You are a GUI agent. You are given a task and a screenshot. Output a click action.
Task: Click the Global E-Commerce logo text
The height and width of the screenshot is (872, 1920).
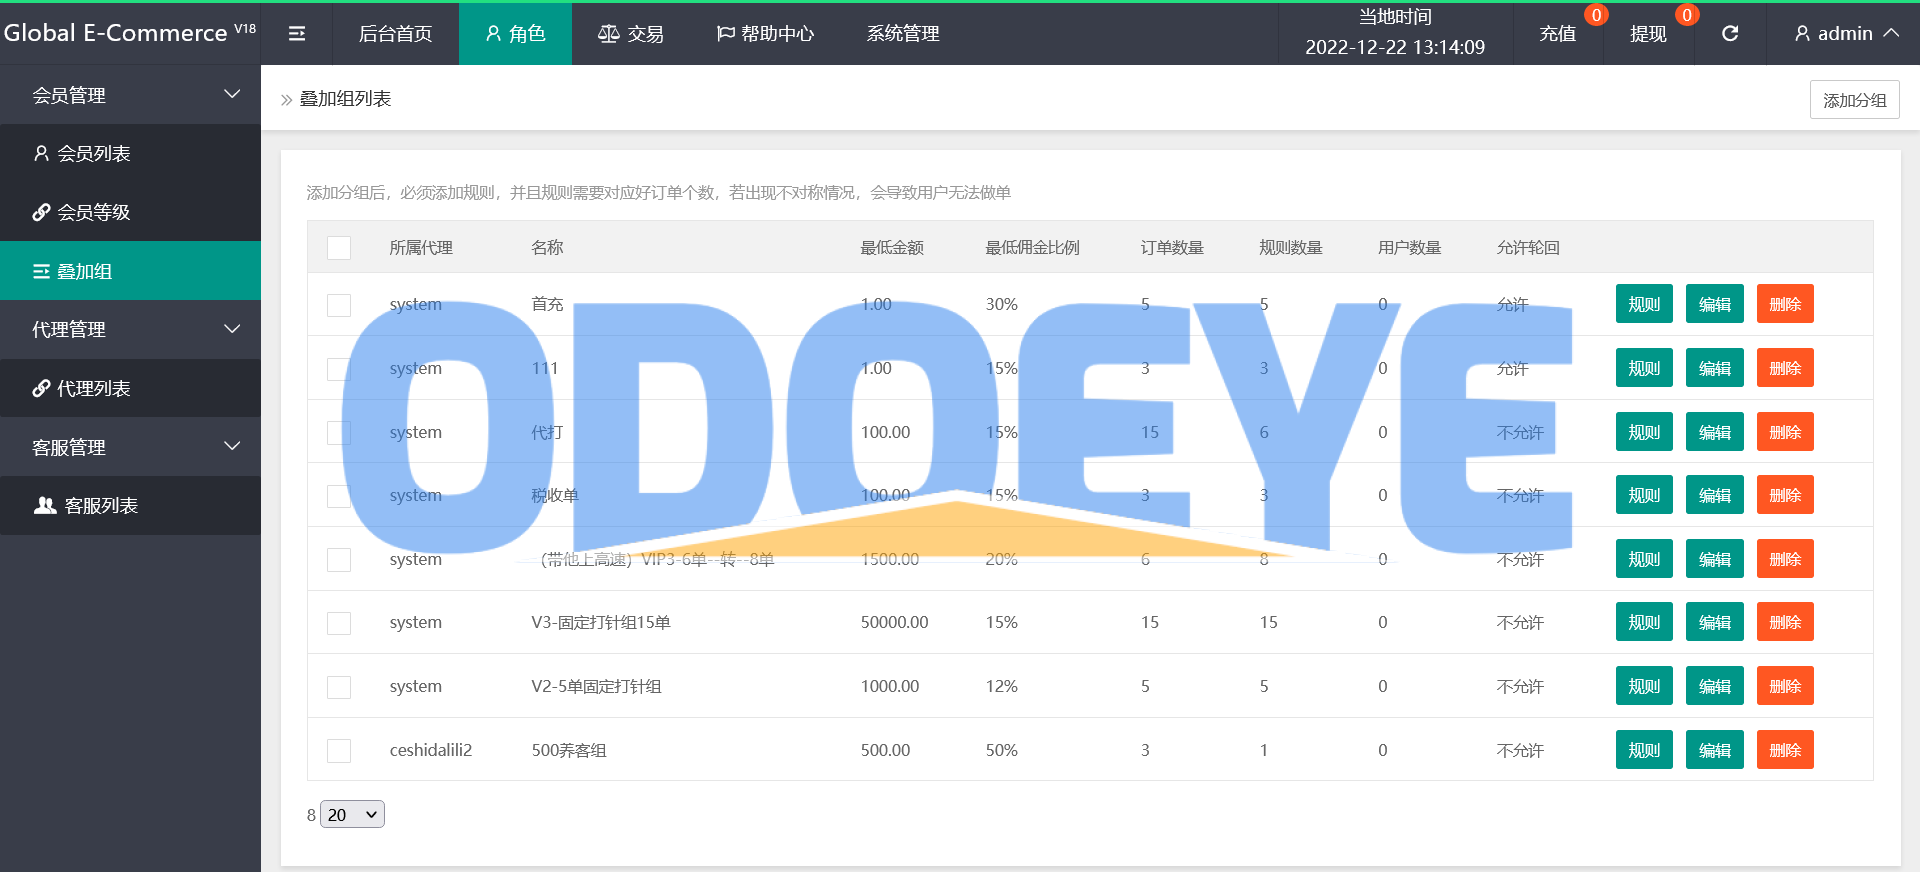coord(129,33)
